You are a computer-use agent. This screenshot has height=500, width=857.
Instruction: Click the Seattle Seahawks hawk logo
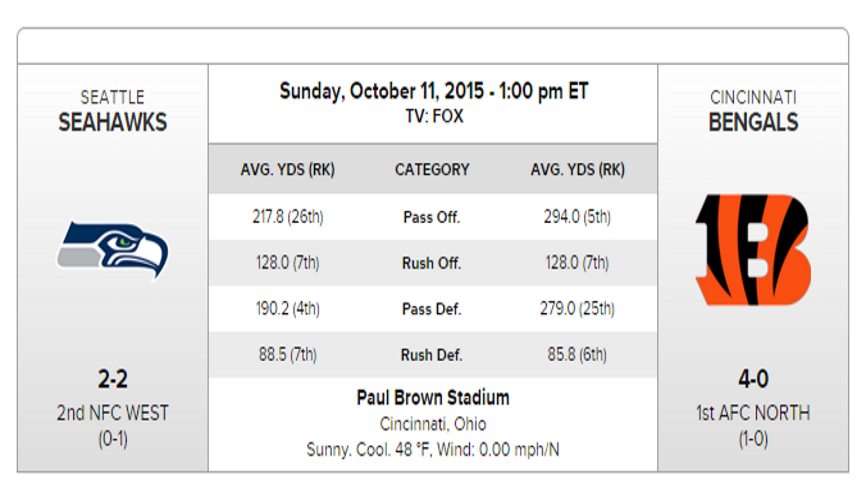click(x=112, y=249)
